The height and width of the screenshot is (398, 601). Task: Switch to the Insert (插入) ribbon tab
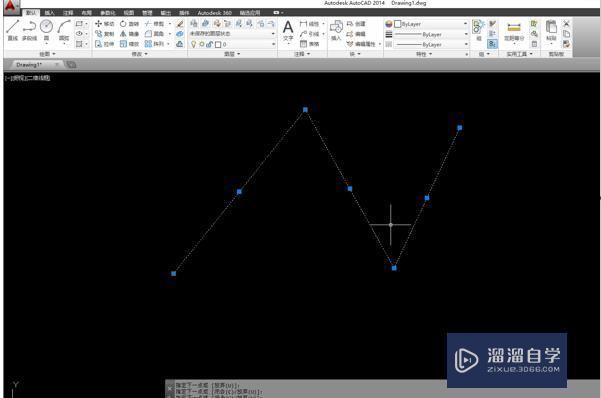click(x=49, y=13)
